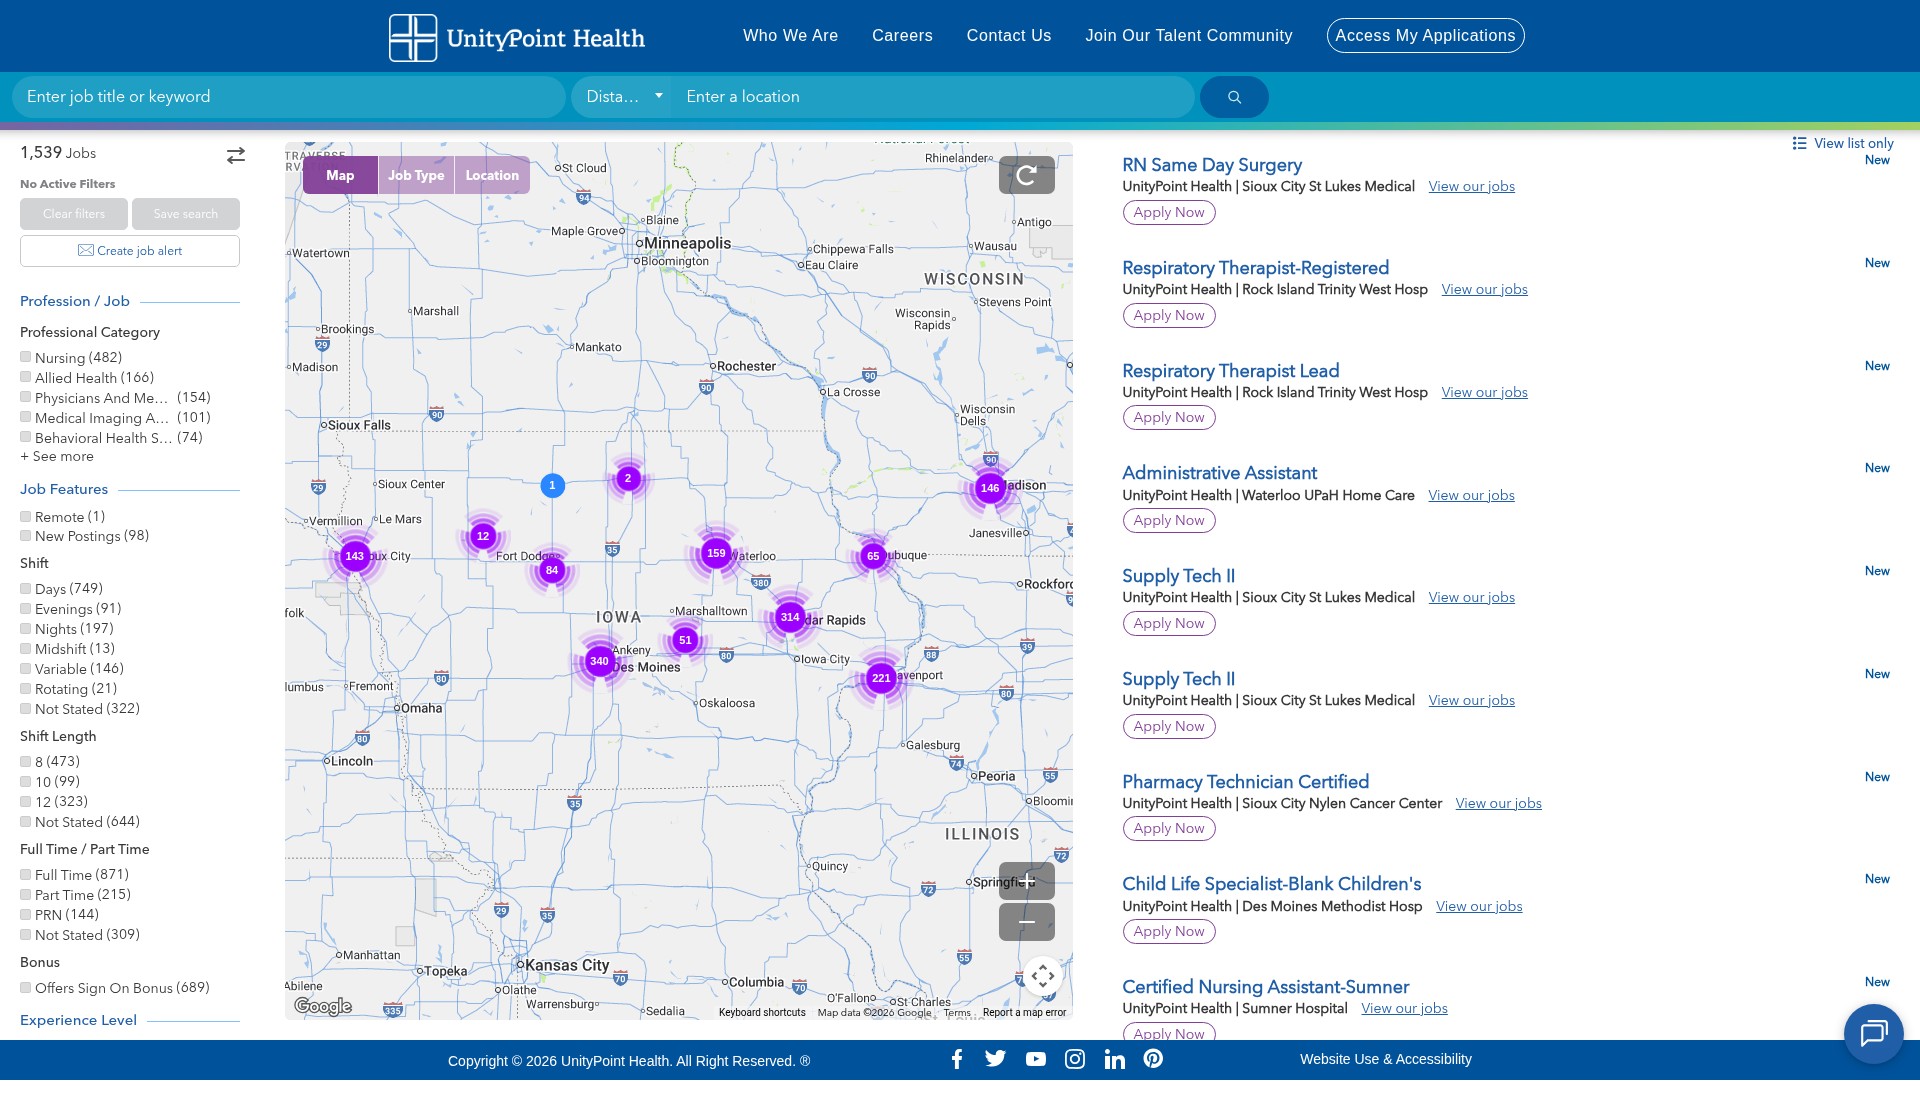Switch to the Job Type map tab
This screenshot has height=1100, width=1920.
click(x=416, y=175)
